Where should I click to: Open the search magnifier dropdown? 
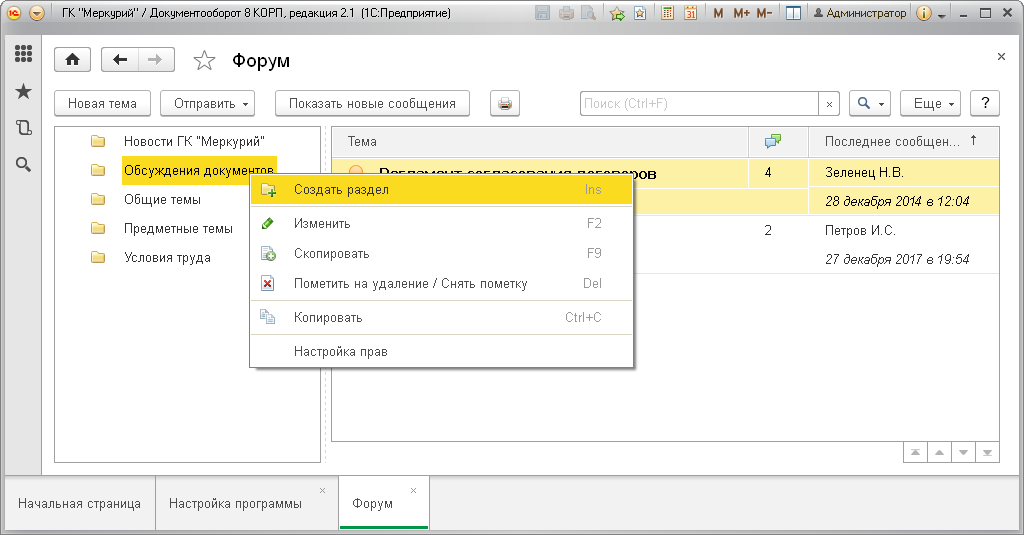(x=870, y=103)
